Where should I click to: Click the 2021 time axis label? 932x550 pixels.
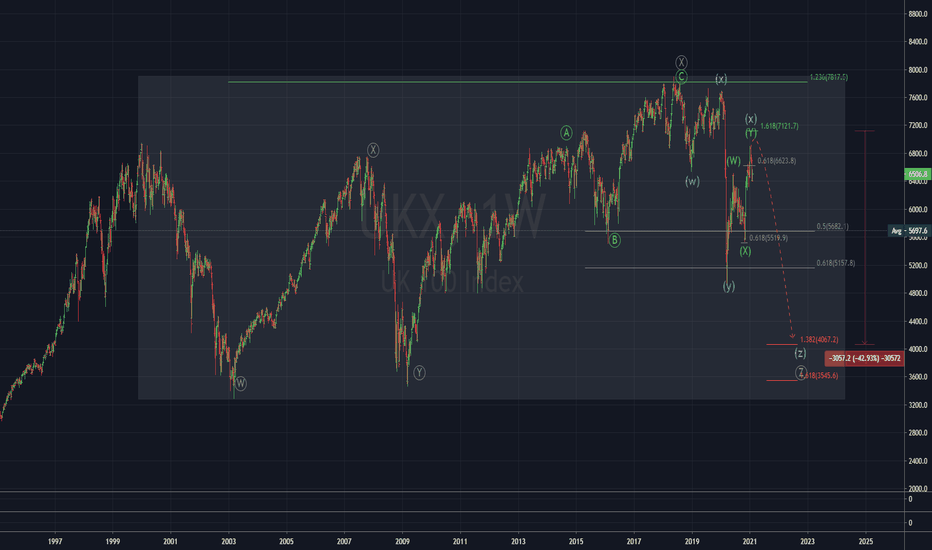pos(750,541)
